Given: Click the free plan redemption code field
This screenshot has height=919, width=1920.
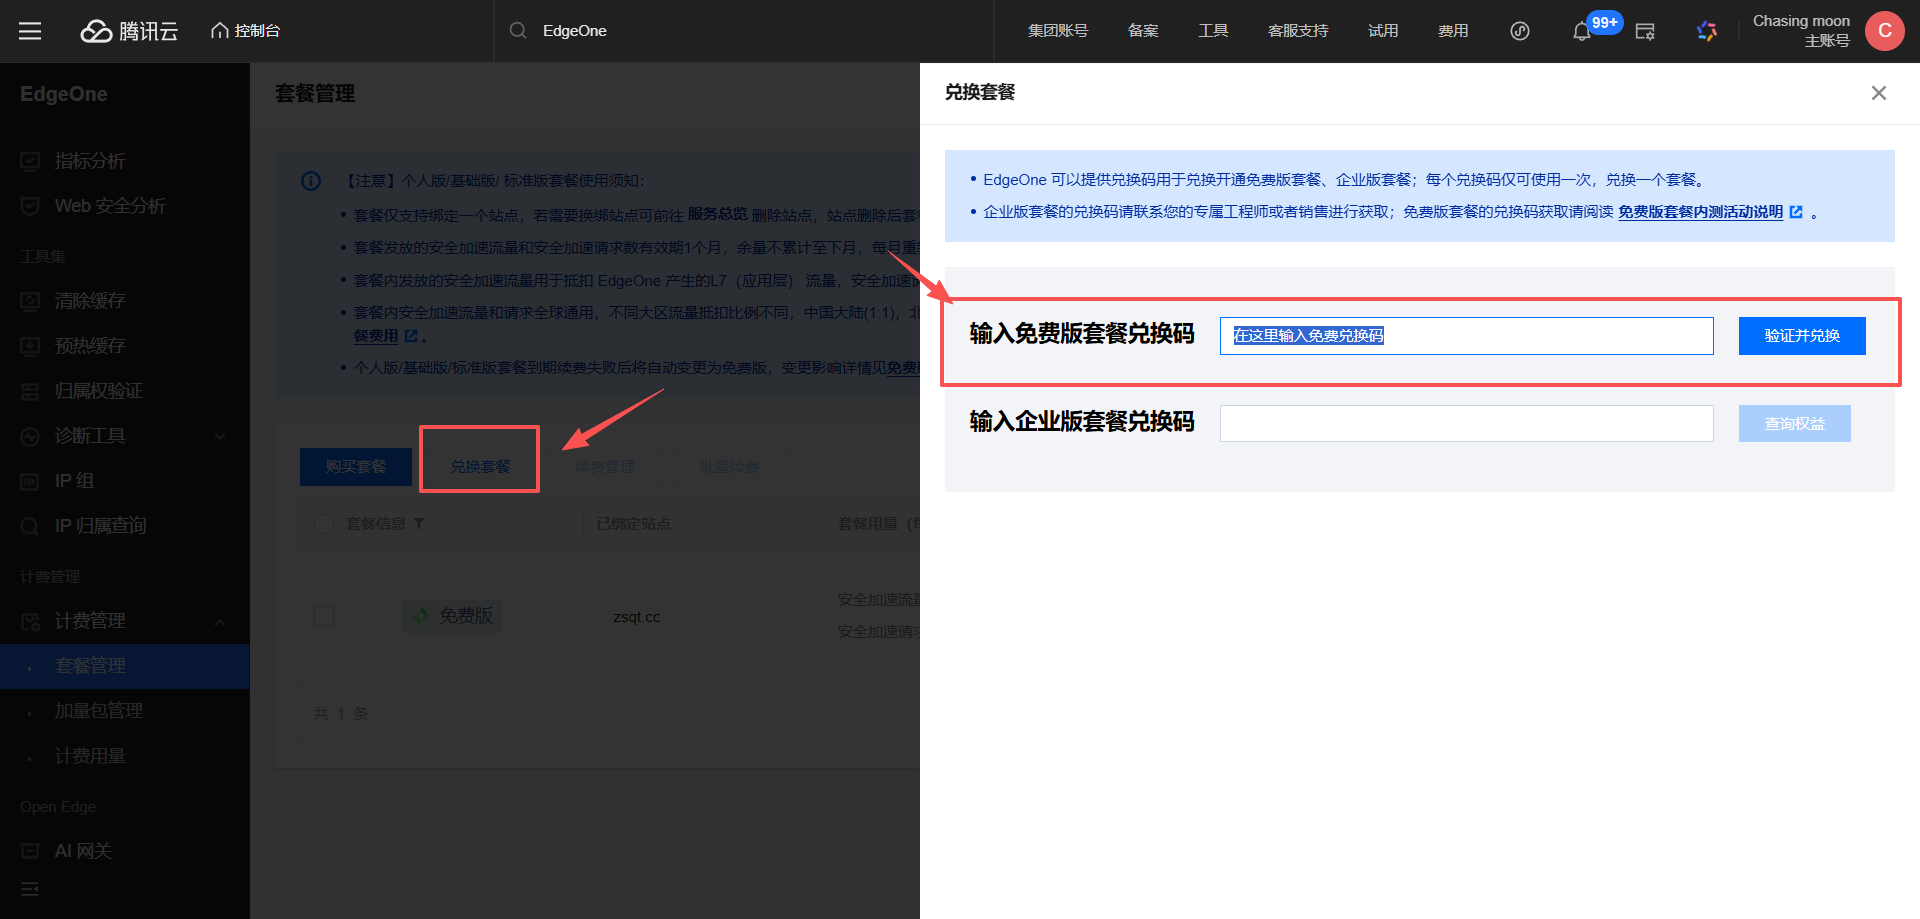Looking at the screenshot, I should tap(1466, 336).
